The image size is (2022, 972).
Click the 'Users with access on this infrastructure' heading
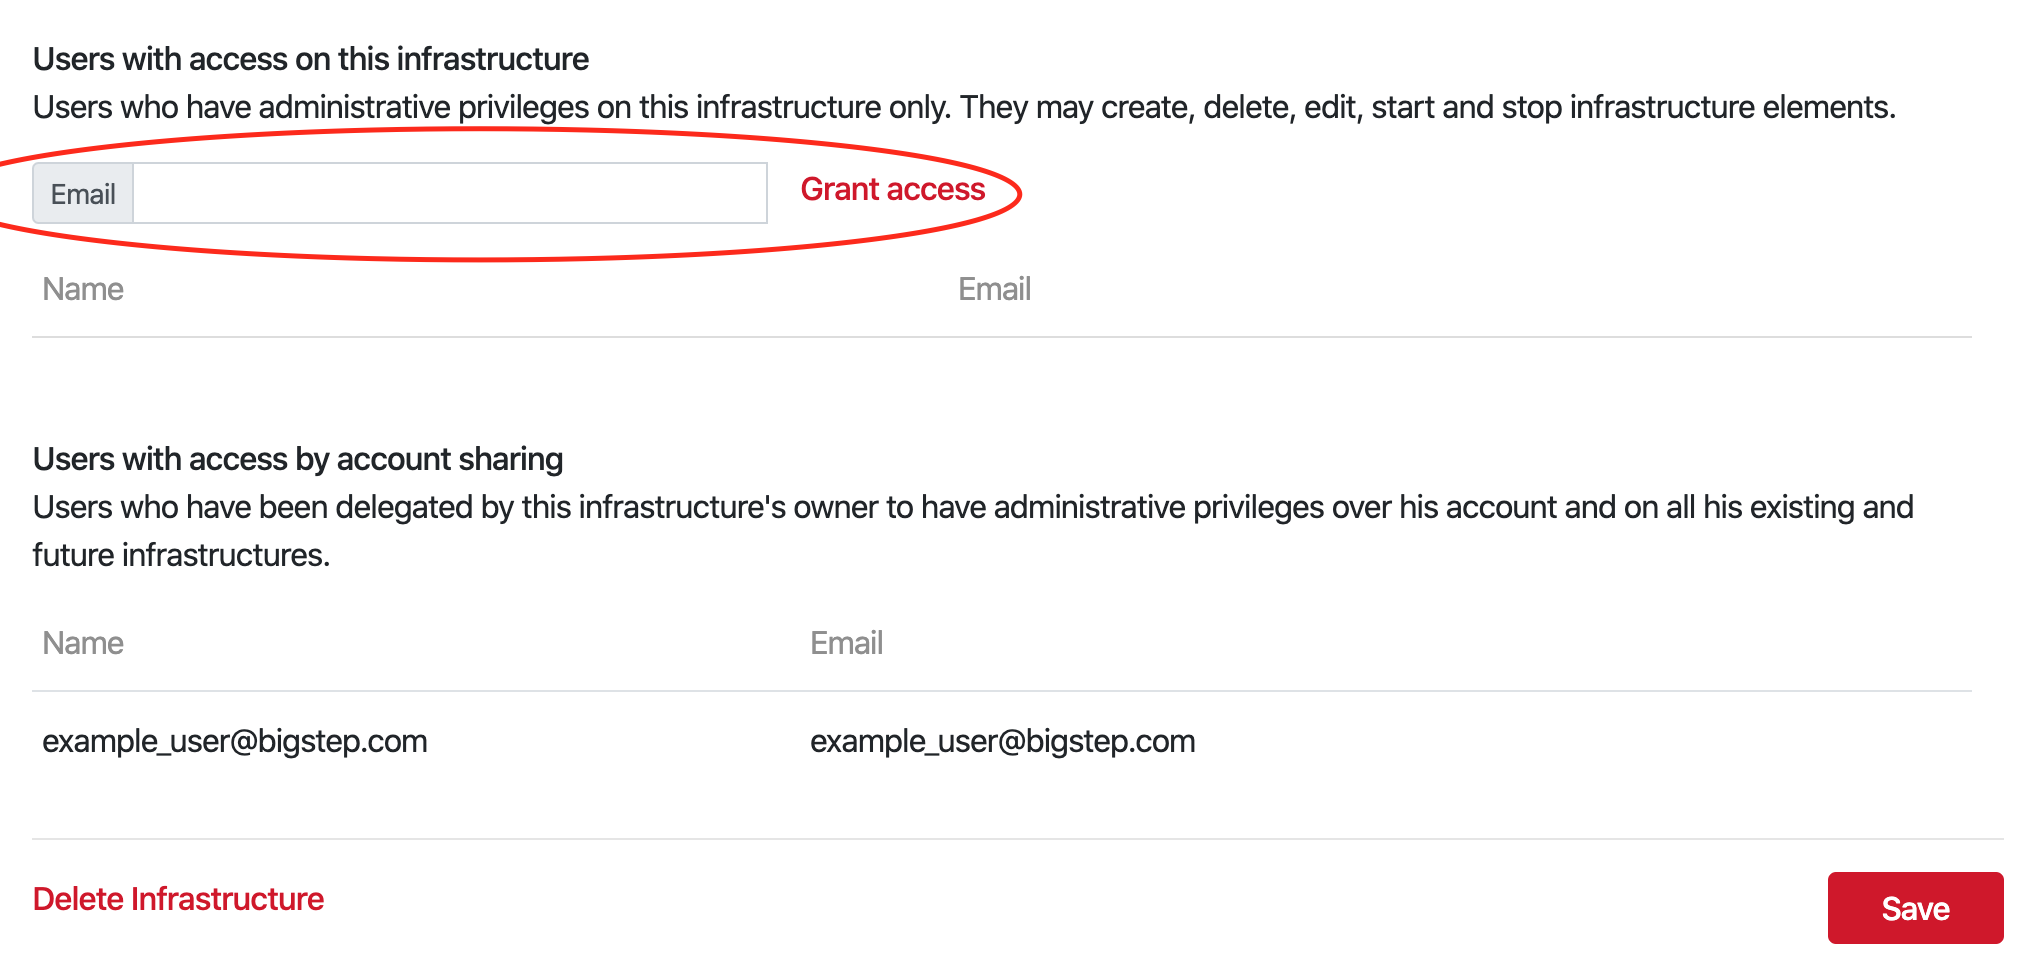pyautogui.click(x=311, y=59)
